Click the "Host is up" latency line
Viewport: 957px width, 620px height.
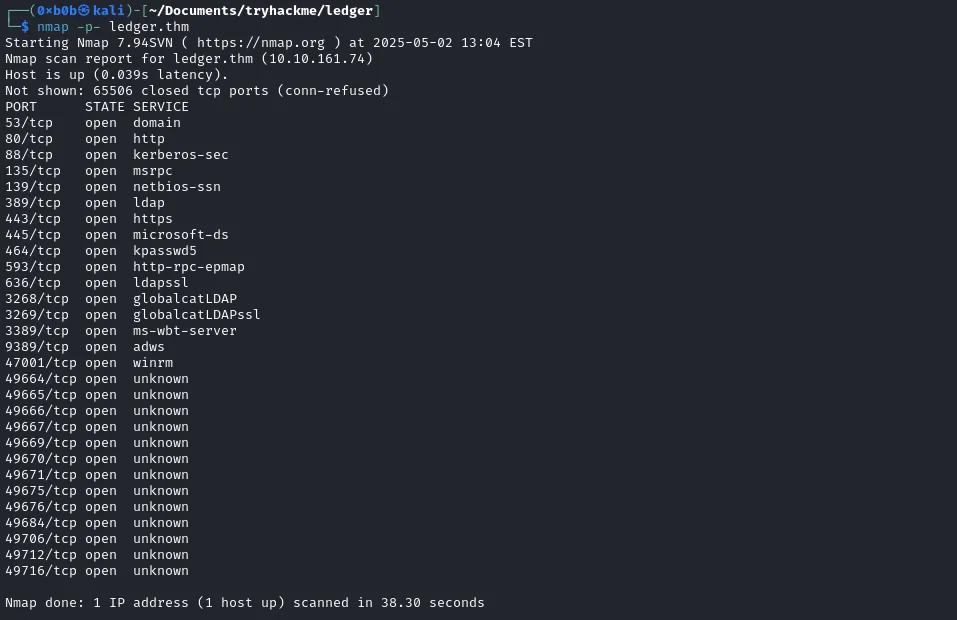pos(116,75)
